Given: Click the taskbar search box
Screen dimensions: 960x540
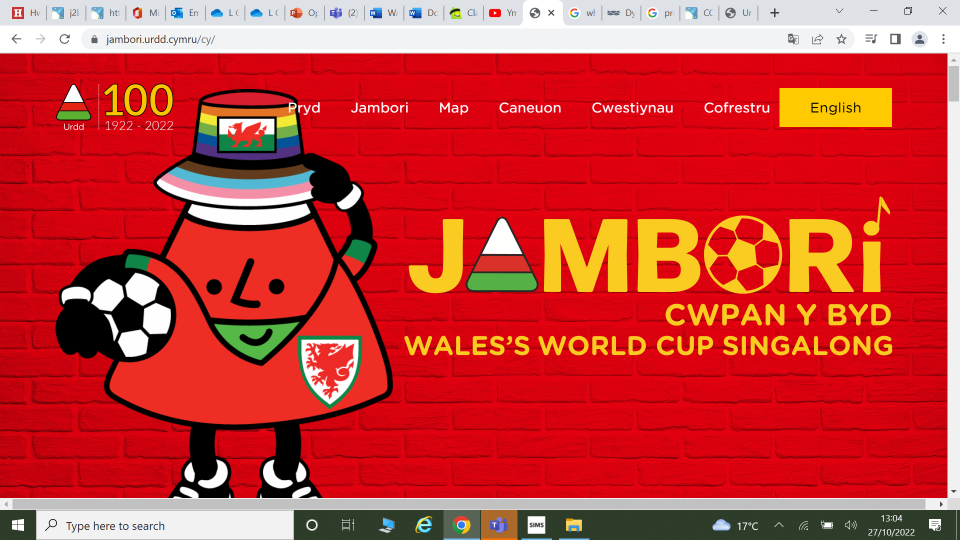Looking at the screenshot, I should click(165, 525).
